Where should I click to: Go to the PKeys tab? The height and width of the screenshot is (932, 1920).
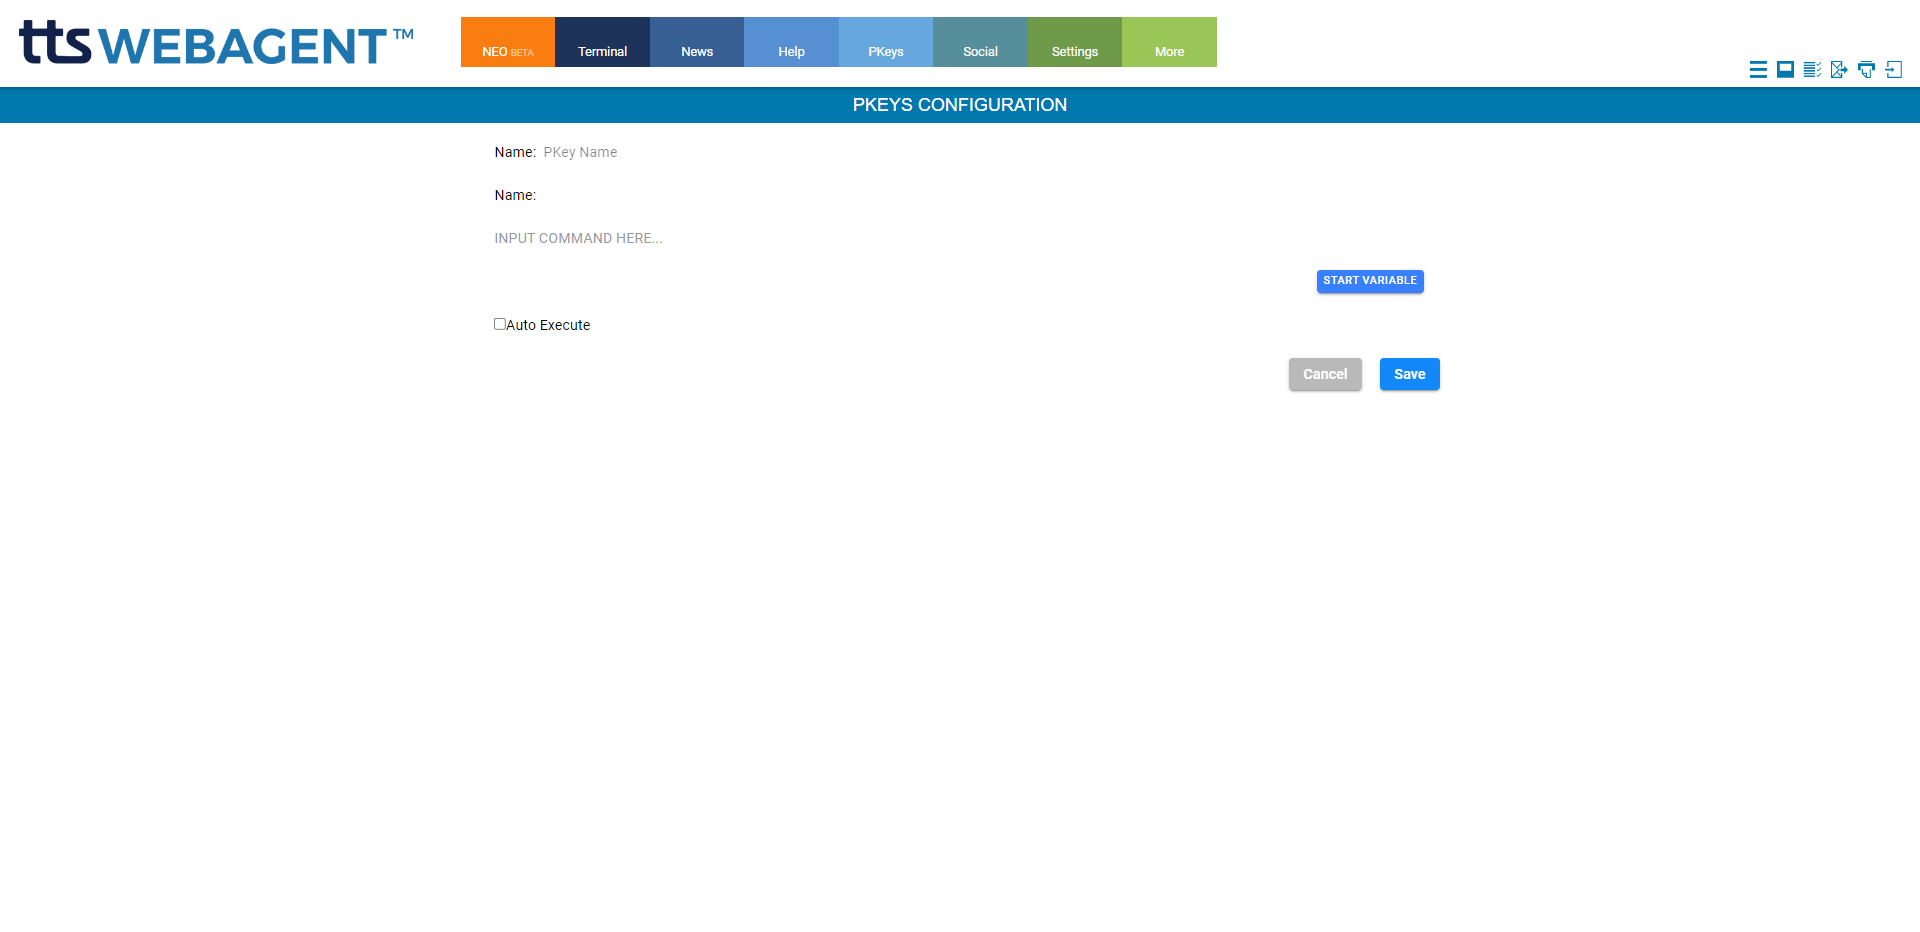click(x=885, y=43)
